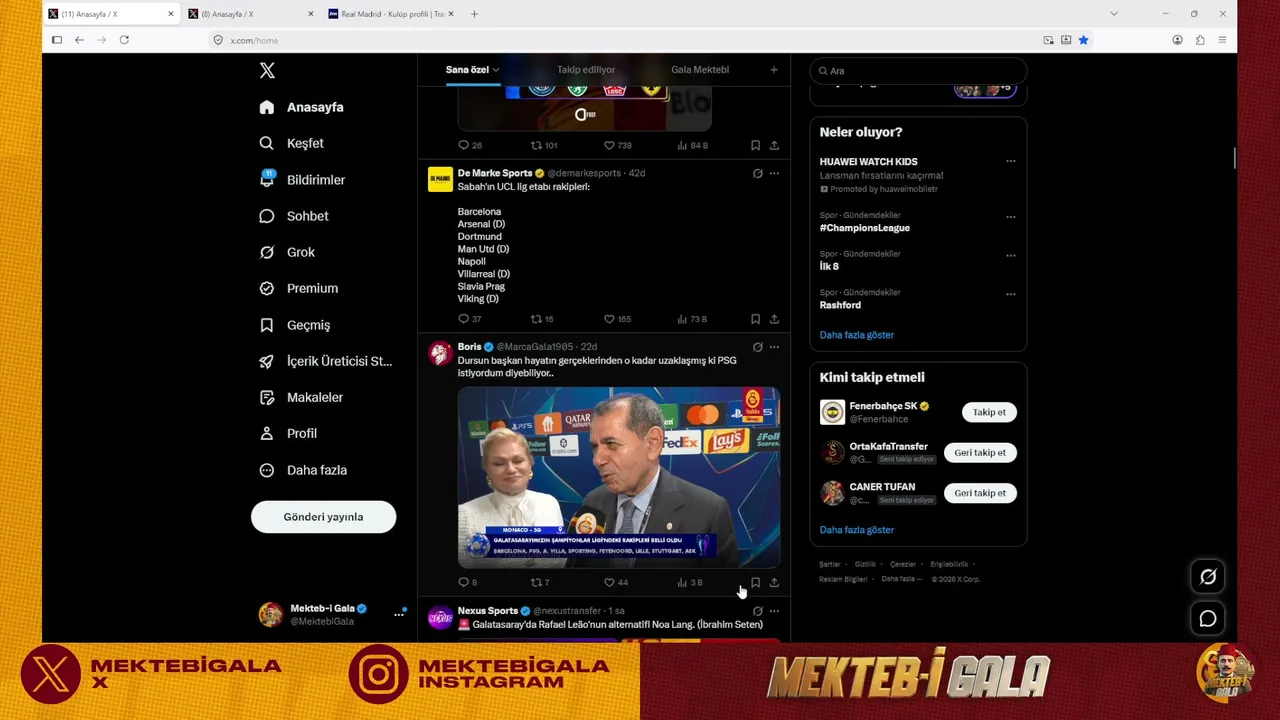Screen dimensions: 1280x720
Task: Ask Grok about the Boris post
Action: click(757, 347)
